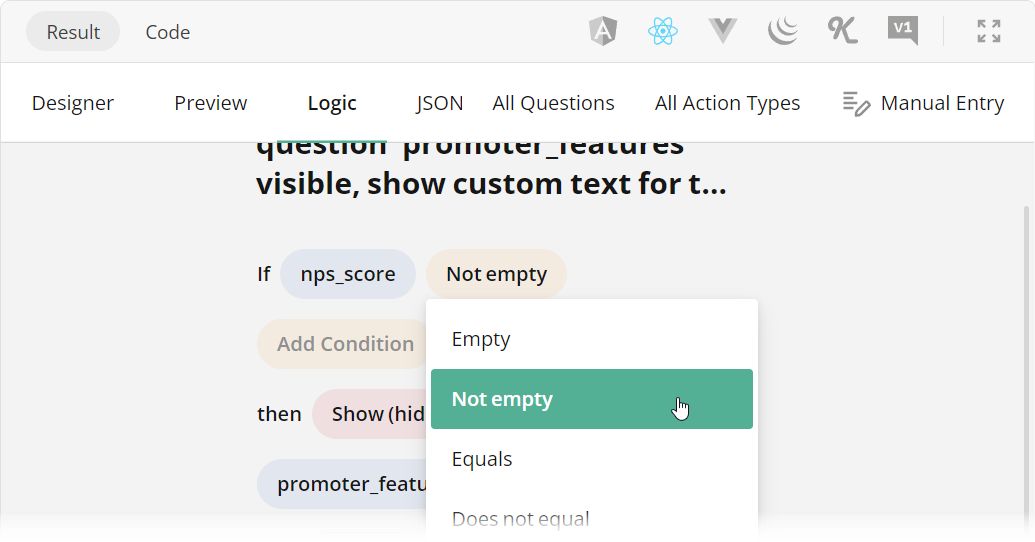Select the Vue framework icon

[x=723, y=31]
